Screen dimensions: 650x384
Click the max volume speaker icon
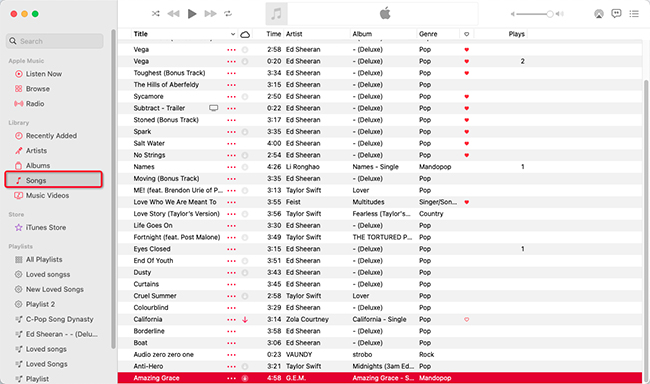coord(560,14)
